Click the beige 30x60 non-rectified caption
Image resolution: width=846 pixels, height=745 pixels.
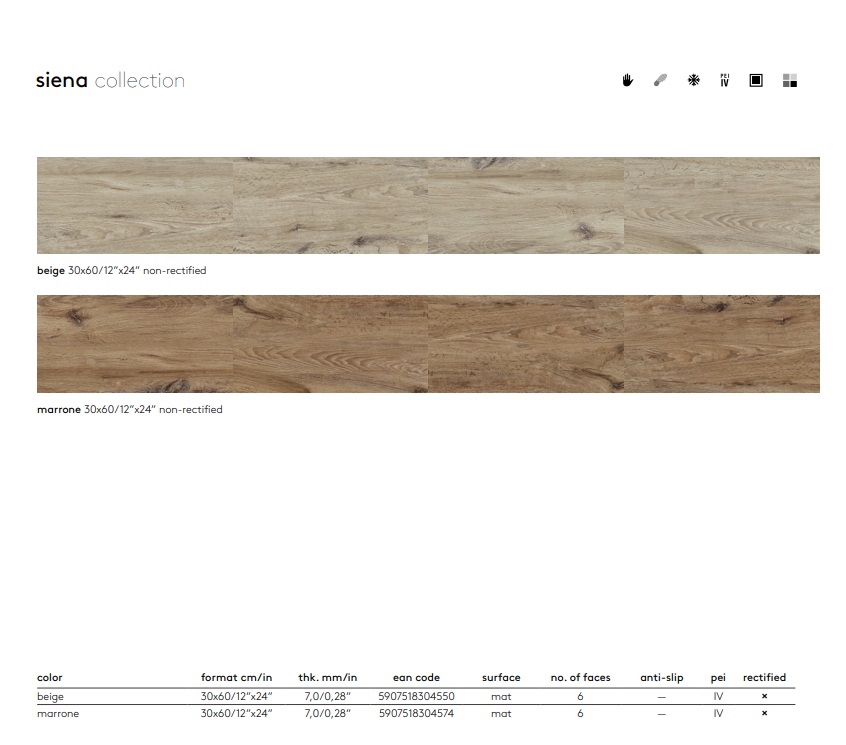[x=121, y=271]
